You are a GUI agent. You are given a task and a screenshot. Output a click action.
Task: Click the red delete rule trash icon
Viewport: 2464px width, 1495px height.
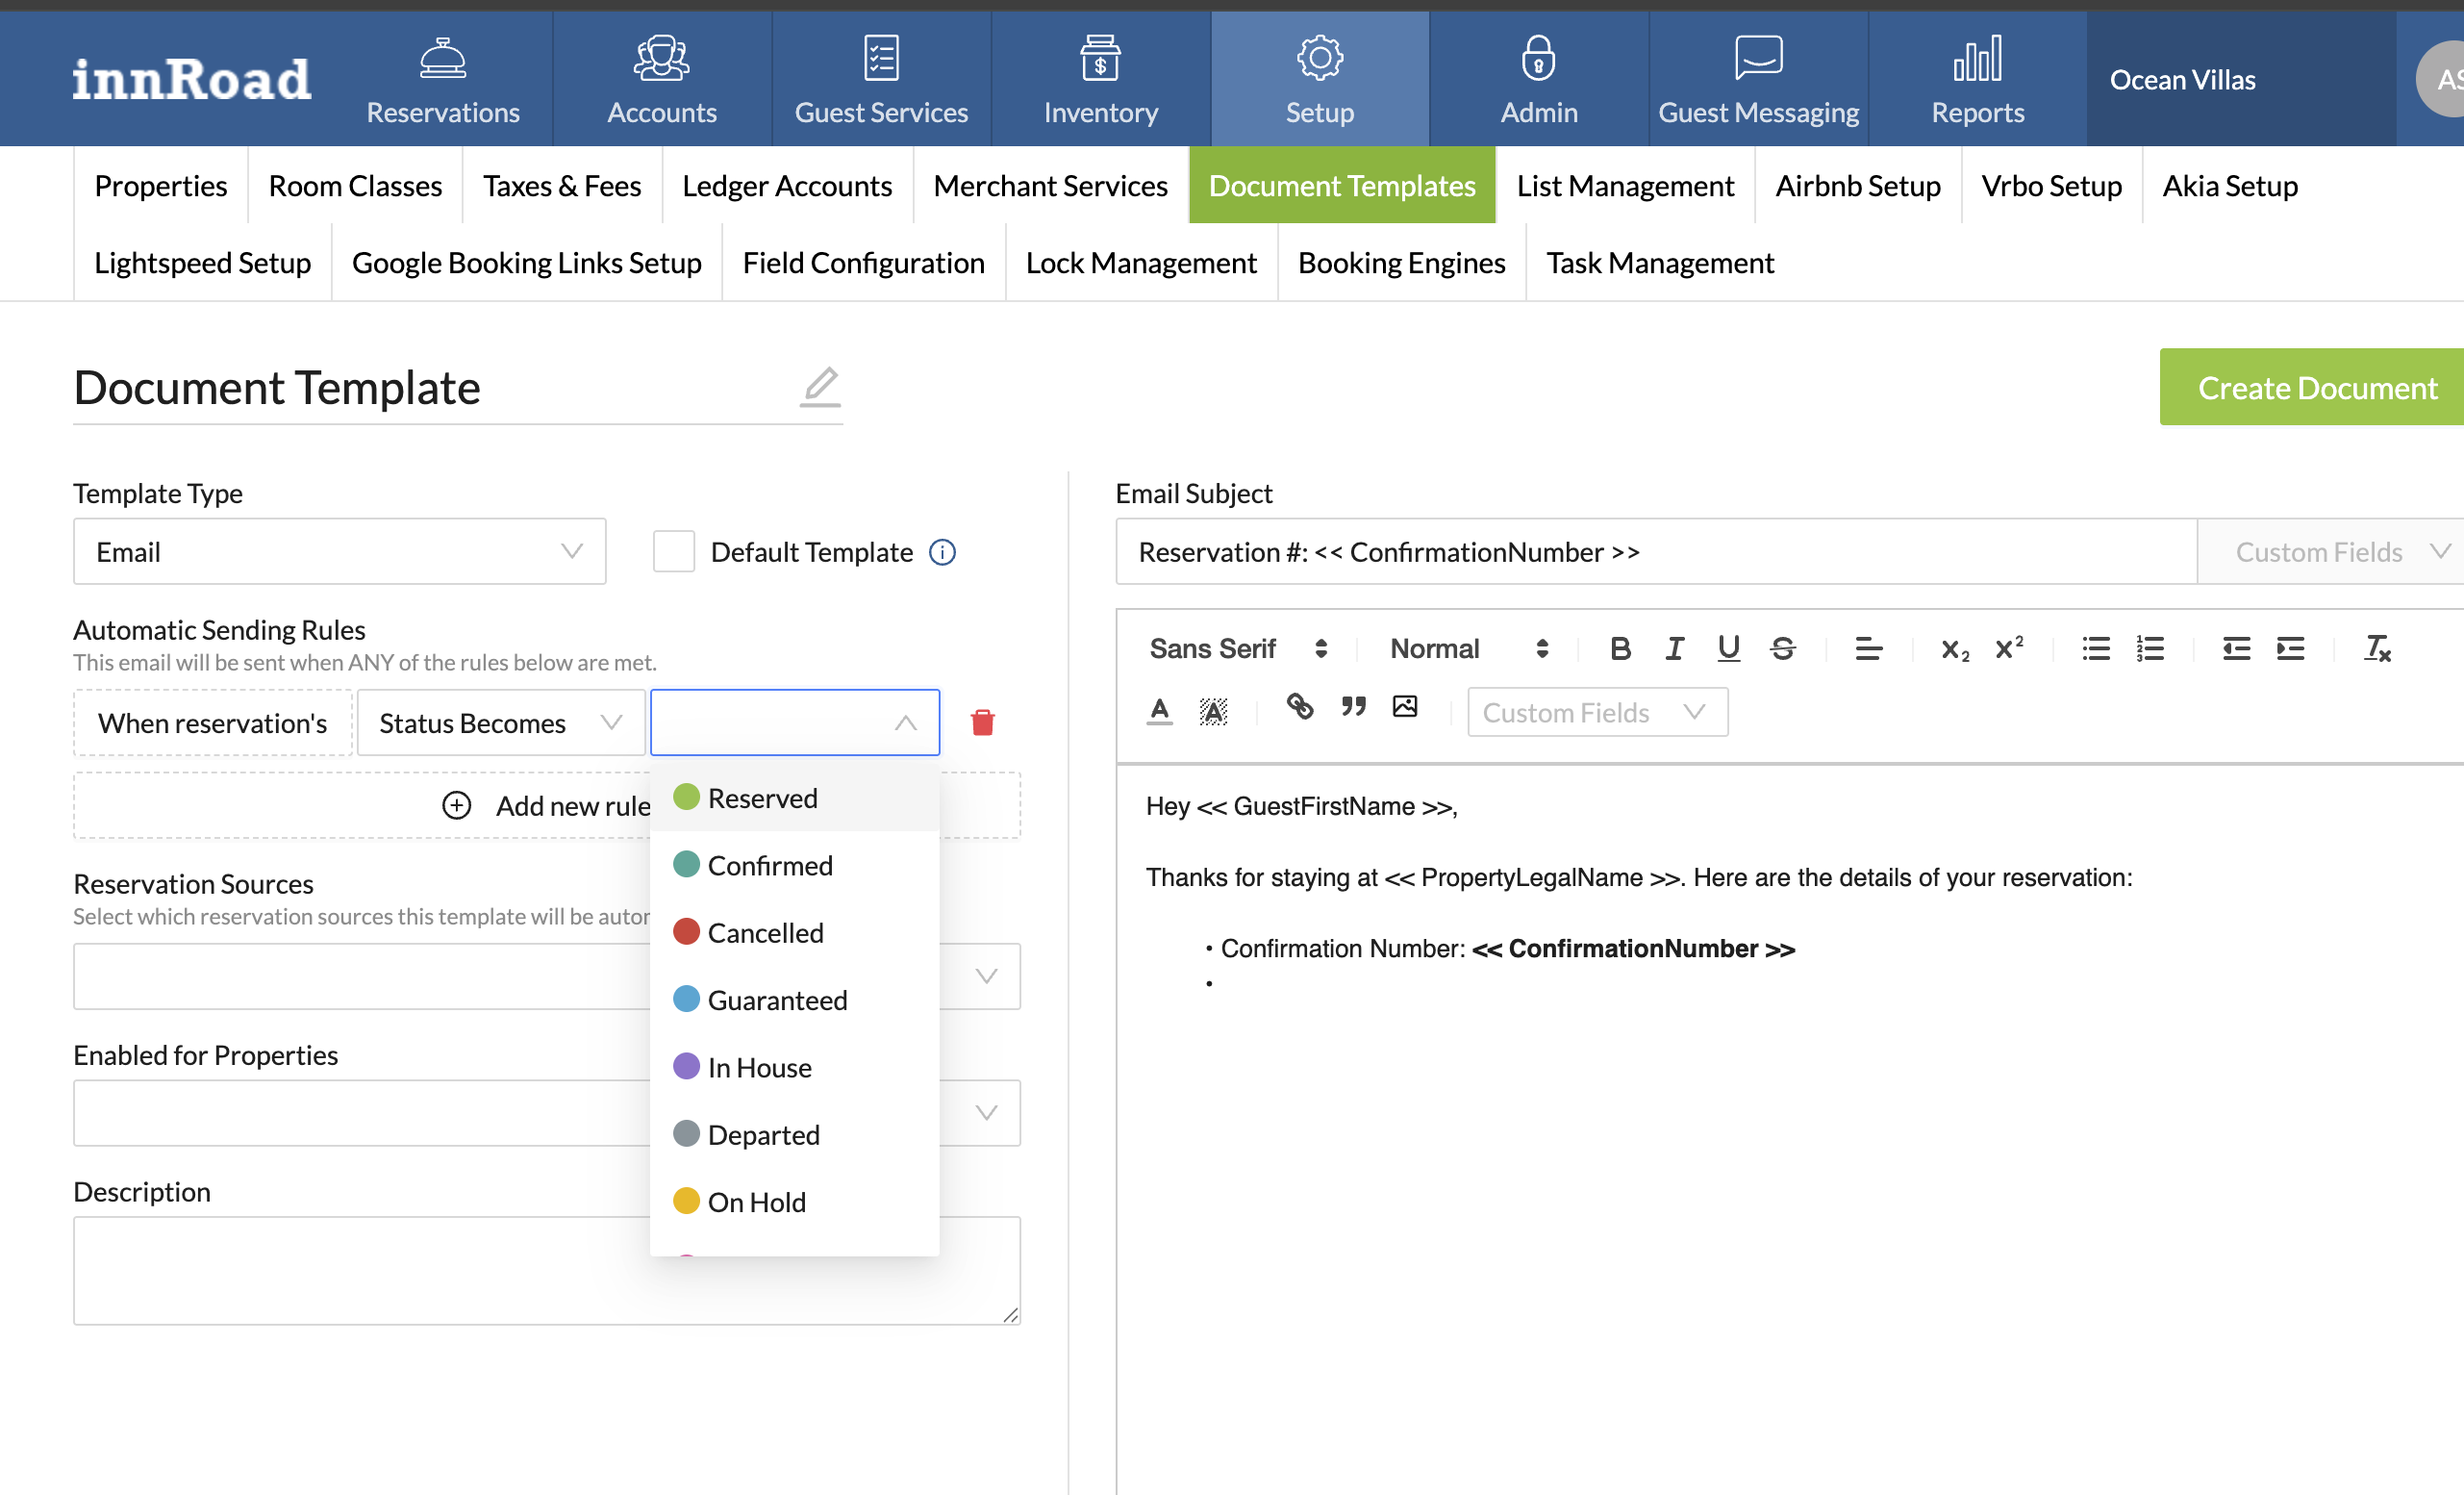tap(982, 722)
